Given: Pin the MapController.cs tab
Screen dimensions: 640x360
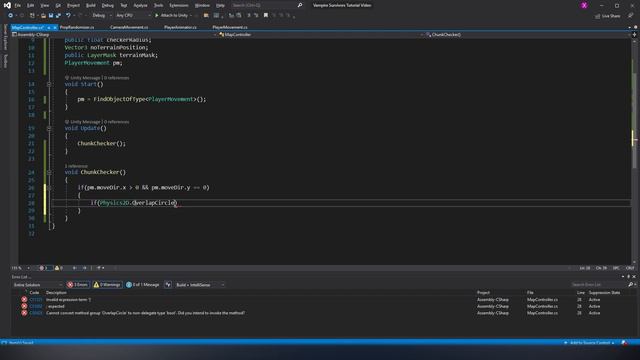Looking at the screenshot, I should pyautogui.click(x=49, y=27).
